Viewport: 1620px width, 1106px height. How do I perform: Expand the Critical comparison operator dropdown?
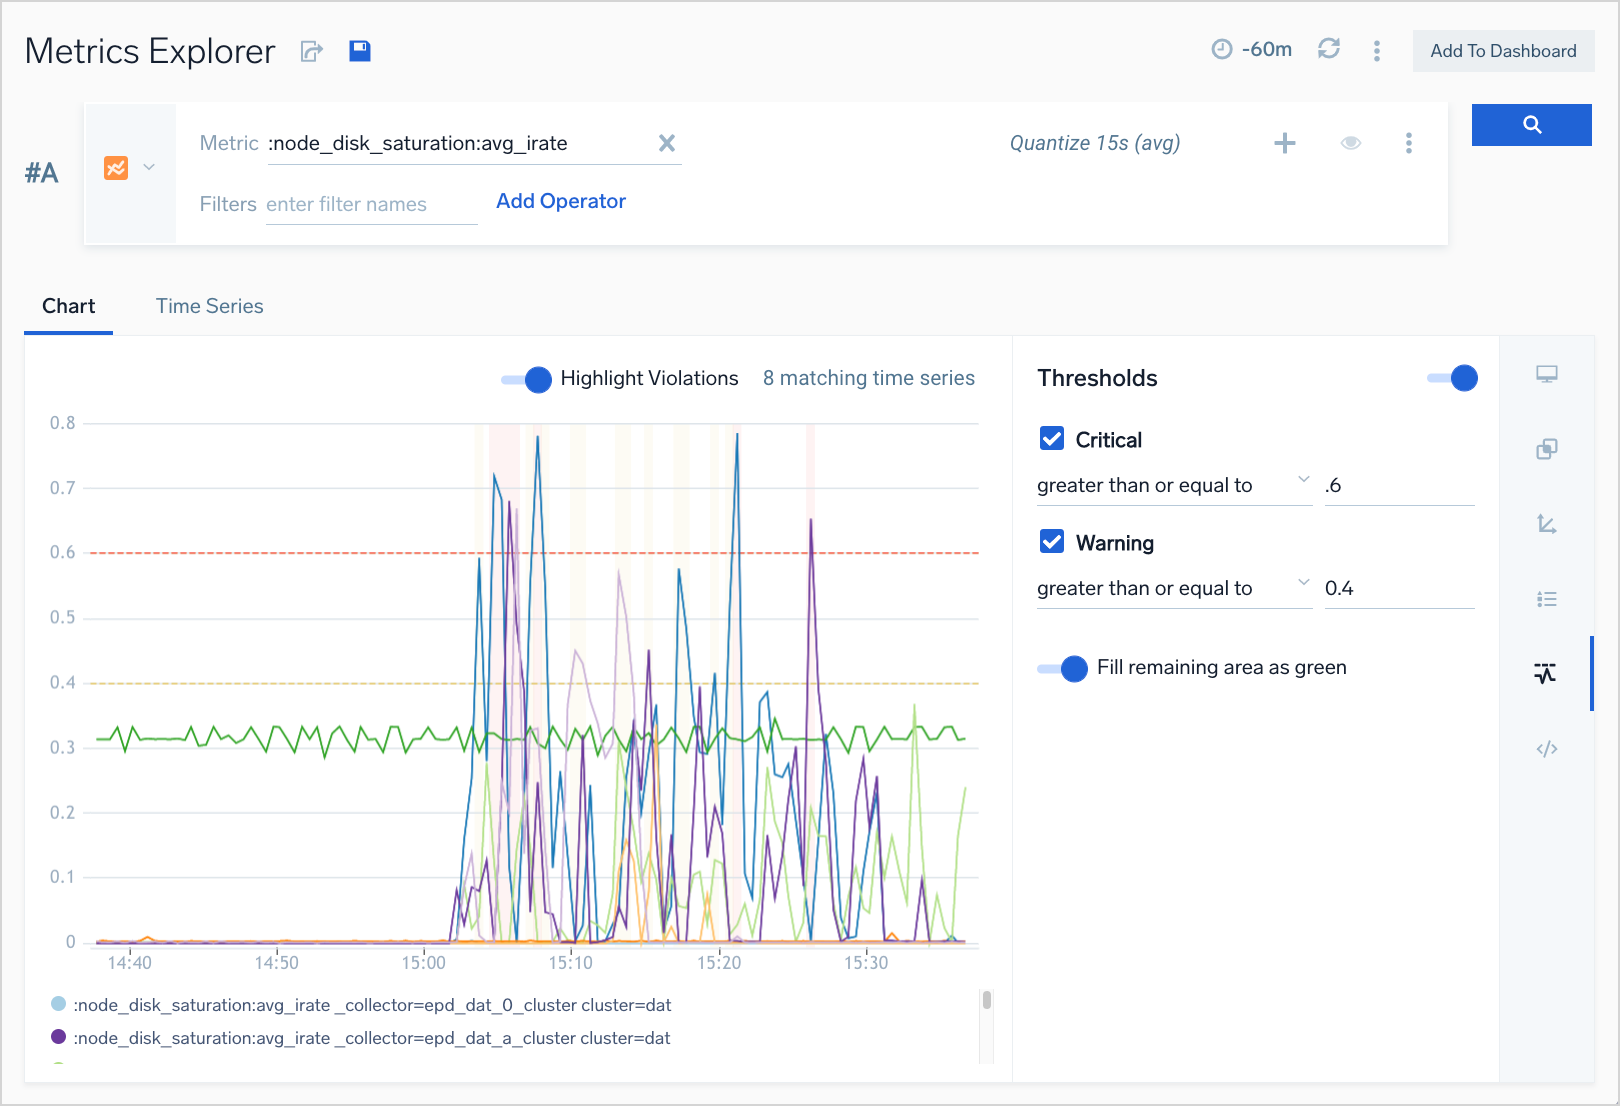pyautogui.click(x=1303, y=480)
